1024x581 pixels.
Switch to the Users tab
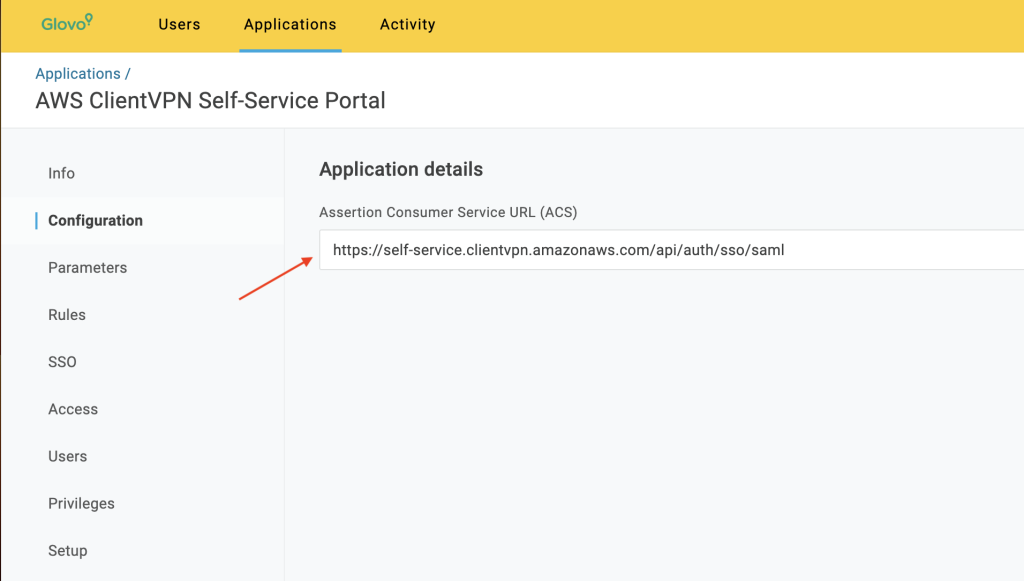click(x=179, y=24)
